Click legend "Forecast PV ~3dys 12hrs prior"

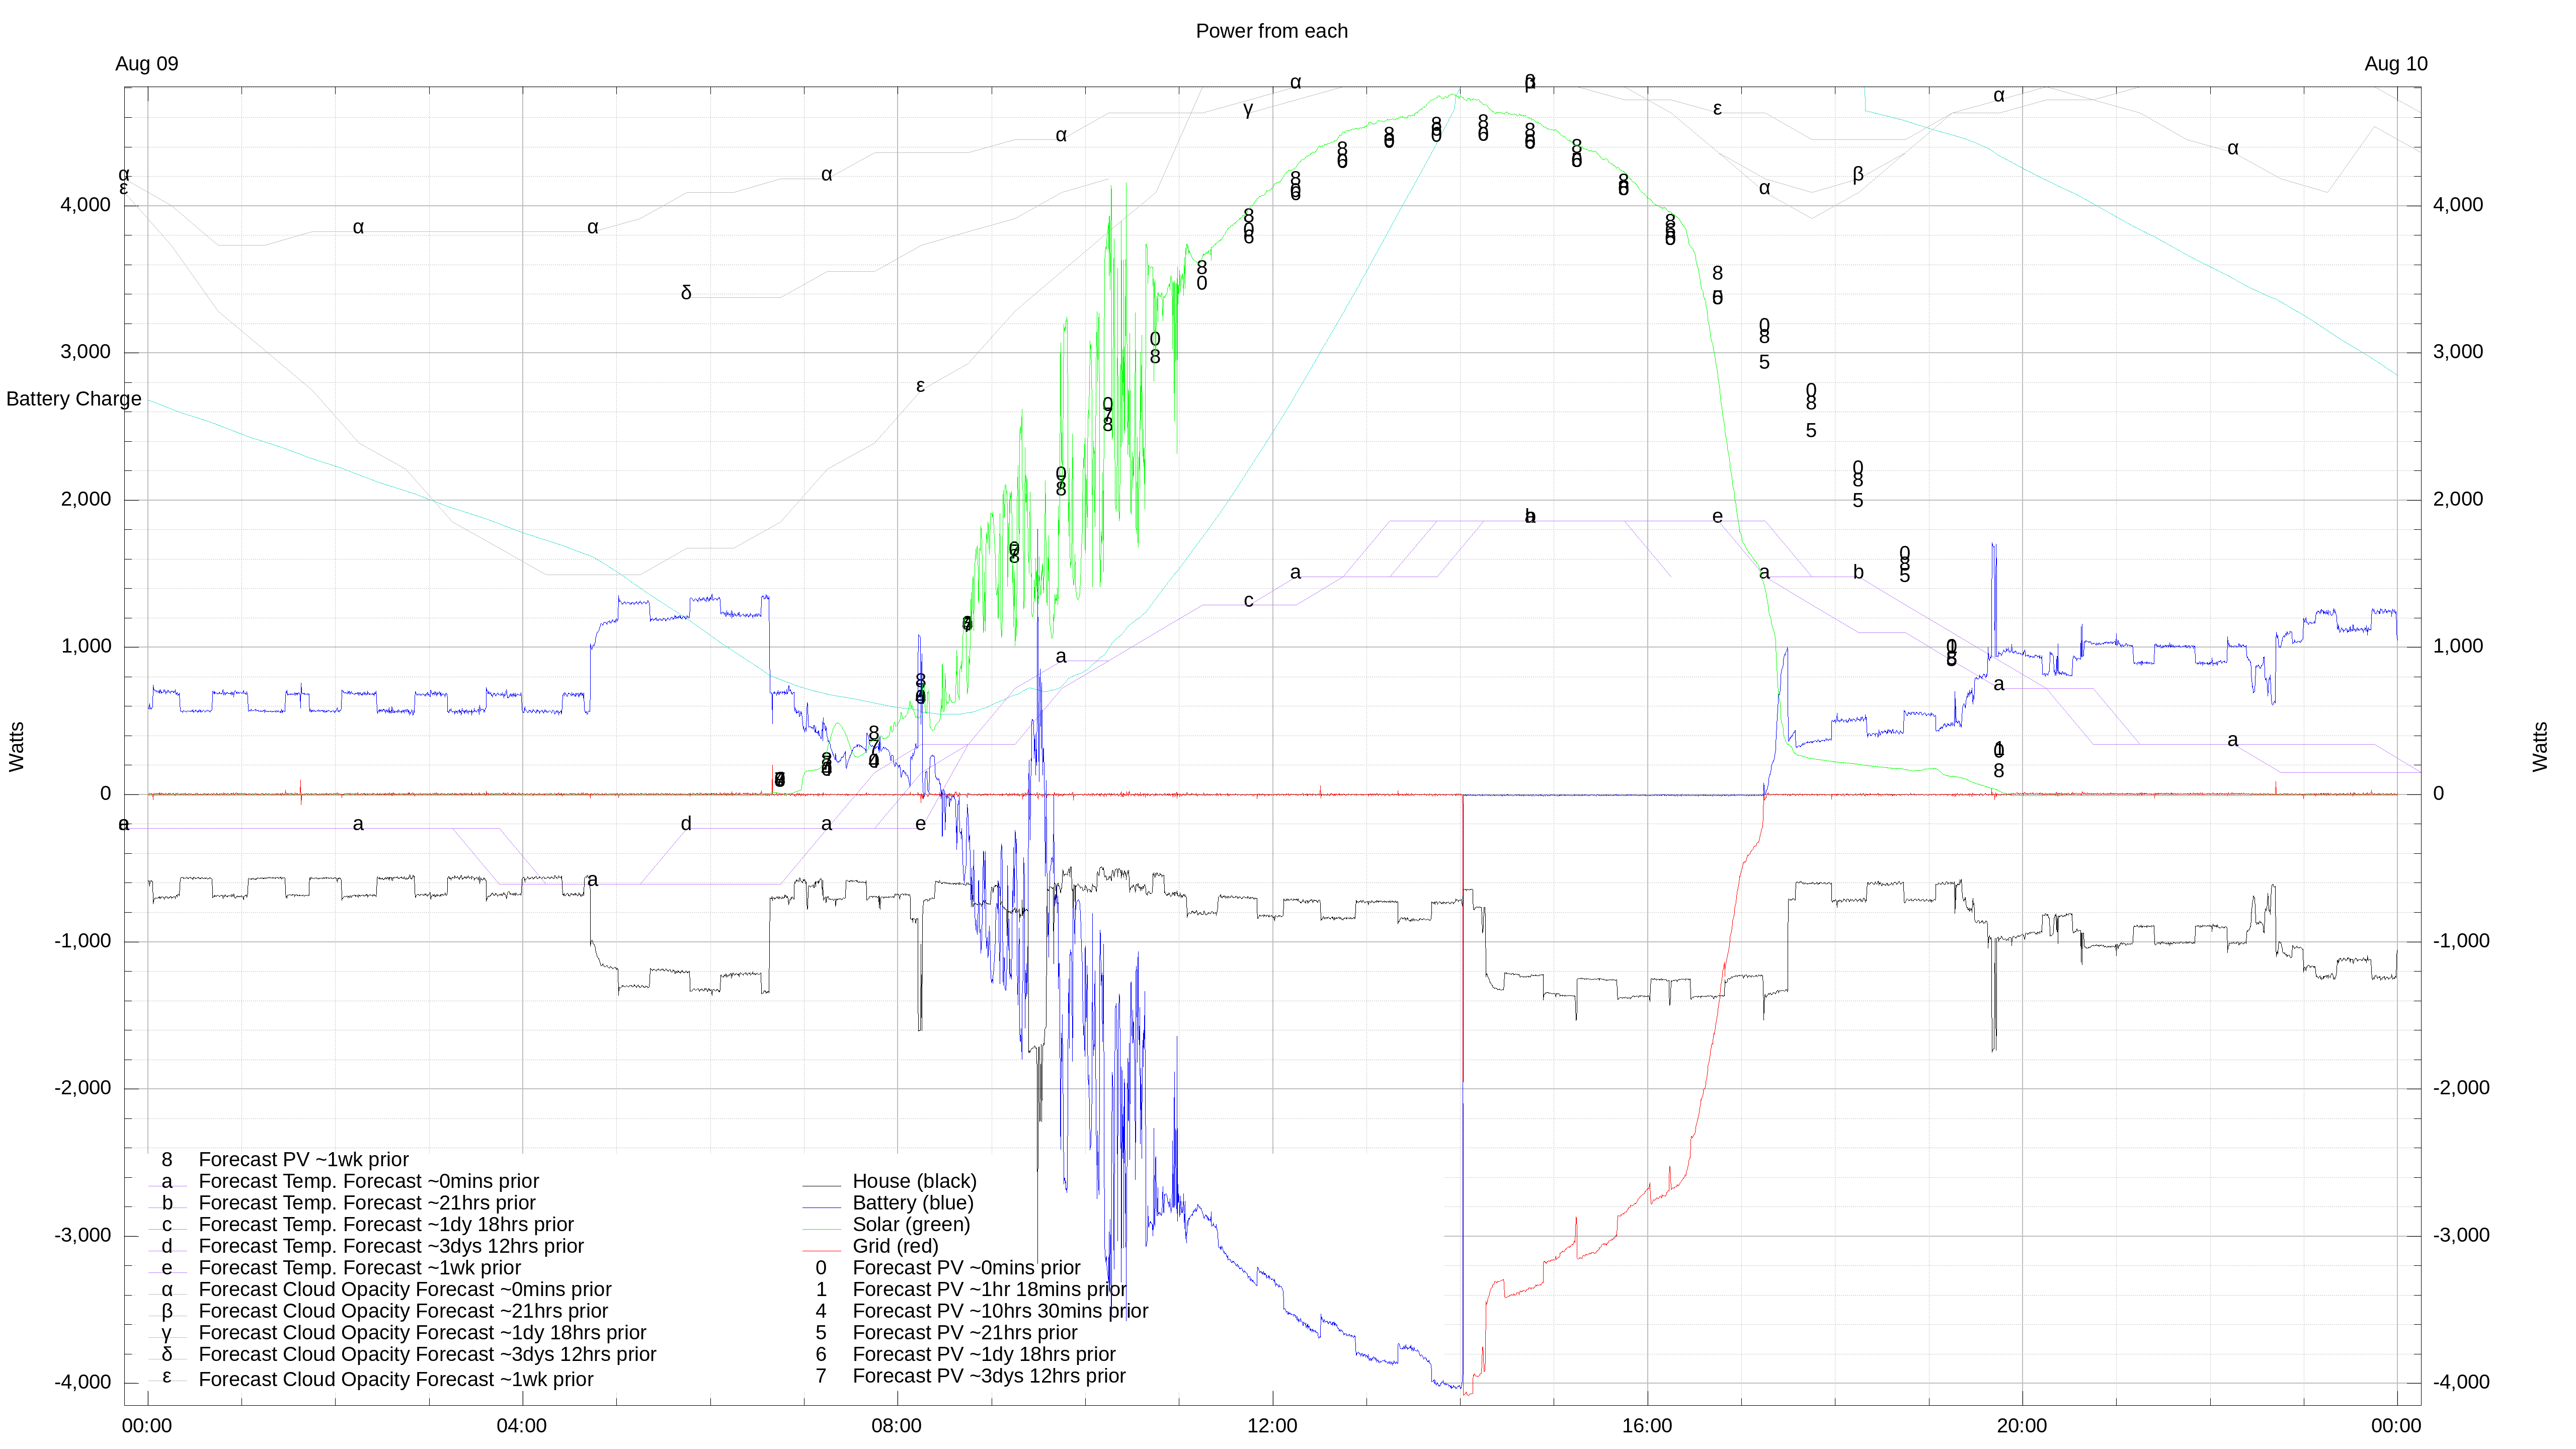[989, 1377]
